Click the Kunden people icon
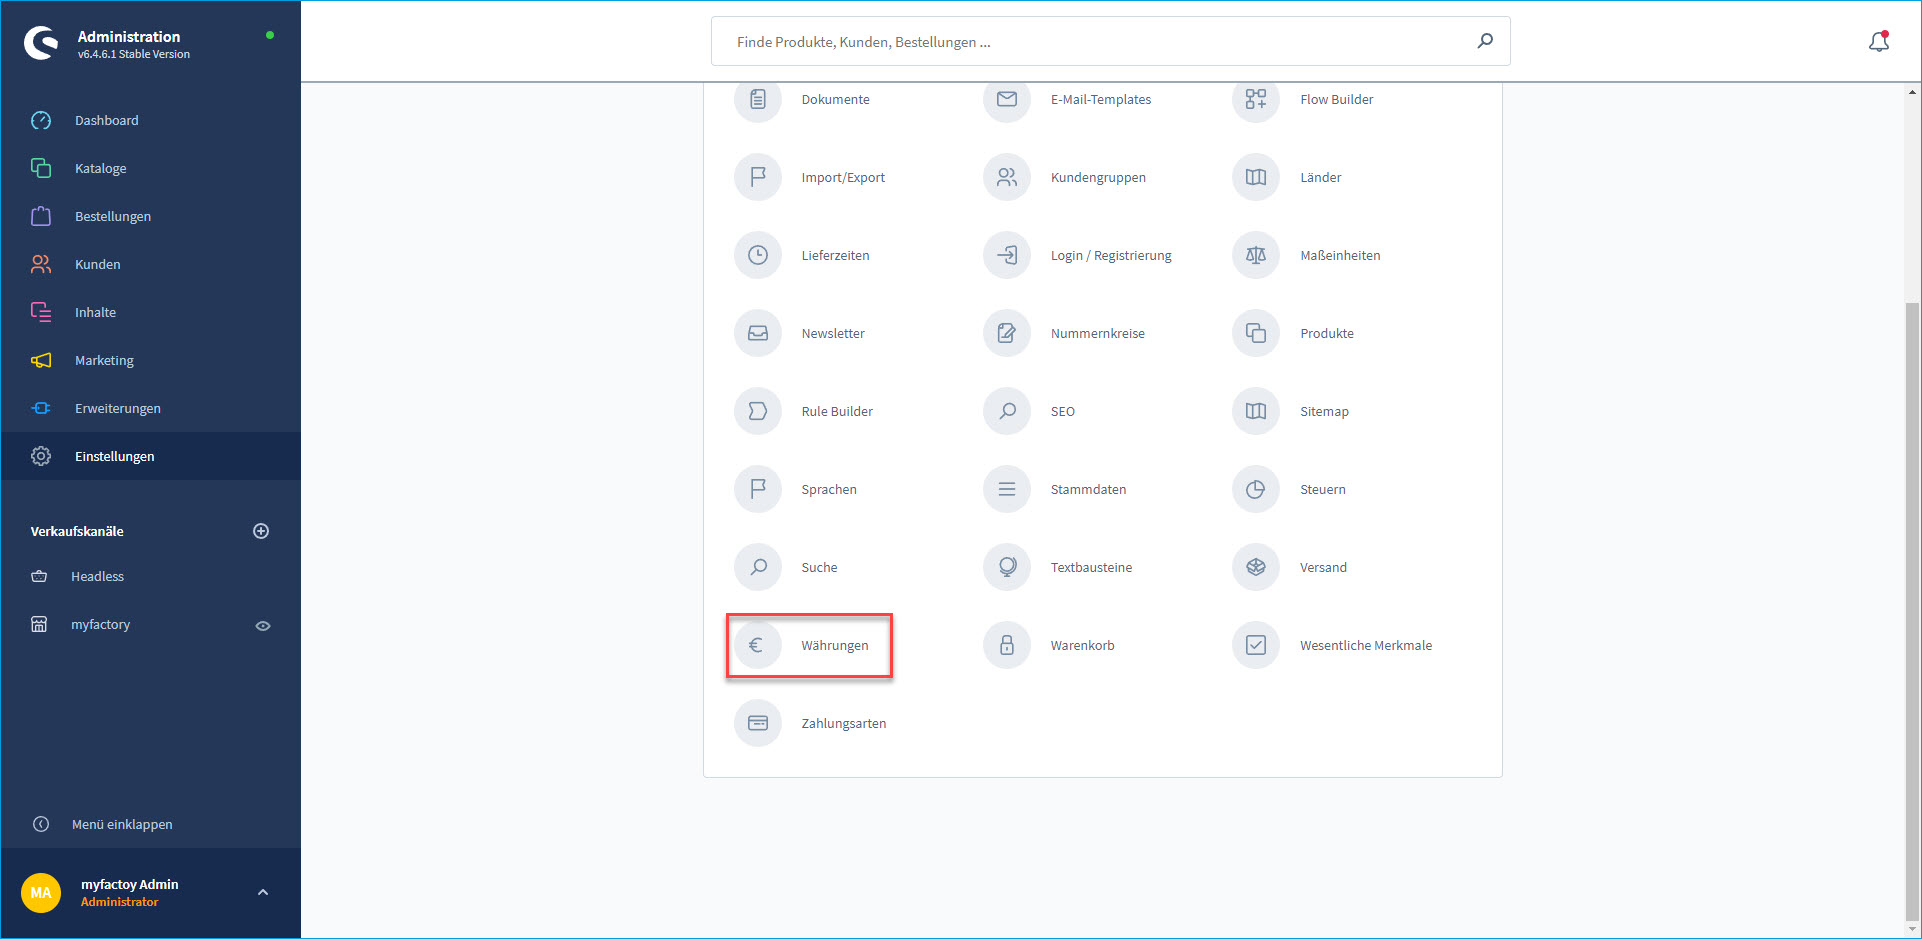This screenshot has width=1922, height=939. [x=41, y=264]
